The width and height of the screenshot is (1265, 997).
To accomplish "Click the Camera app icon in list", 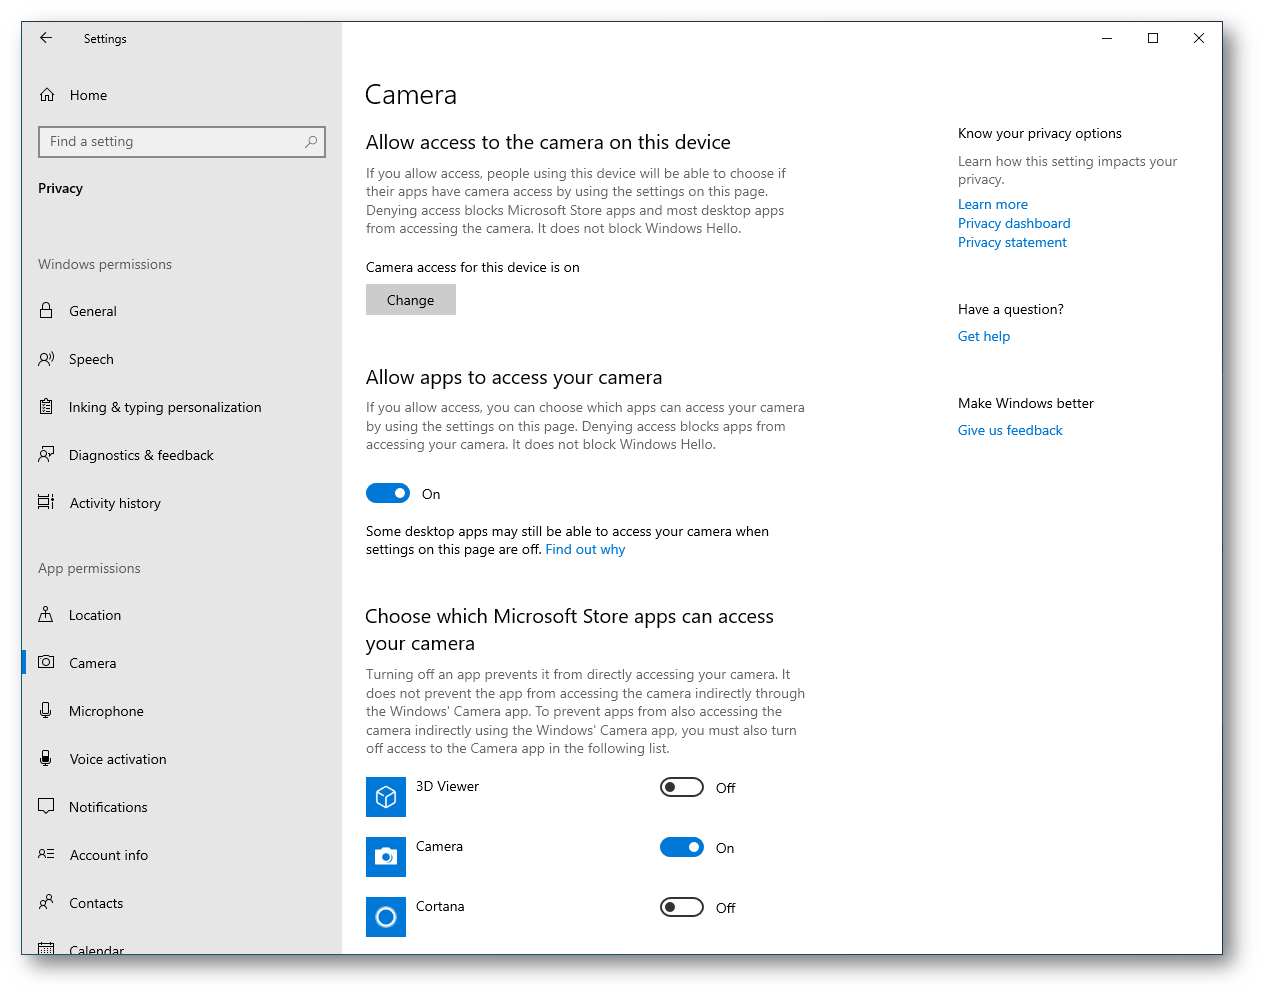I will click(386, 857).
